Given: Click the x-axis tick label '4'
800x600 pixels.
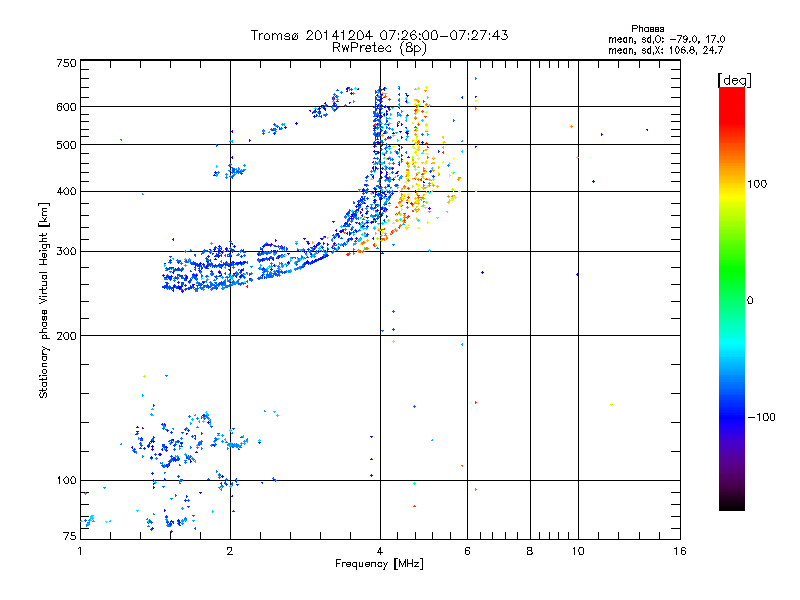Looking at the screenshot, I should pos(380,551).
